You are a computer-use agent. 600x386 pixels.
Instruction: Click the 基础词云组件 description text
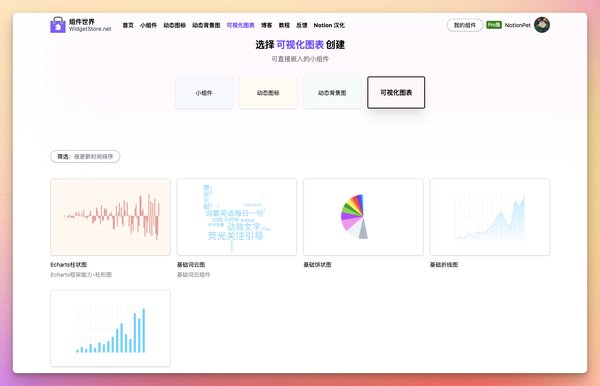pyautogui.click(x=193, y=275)
